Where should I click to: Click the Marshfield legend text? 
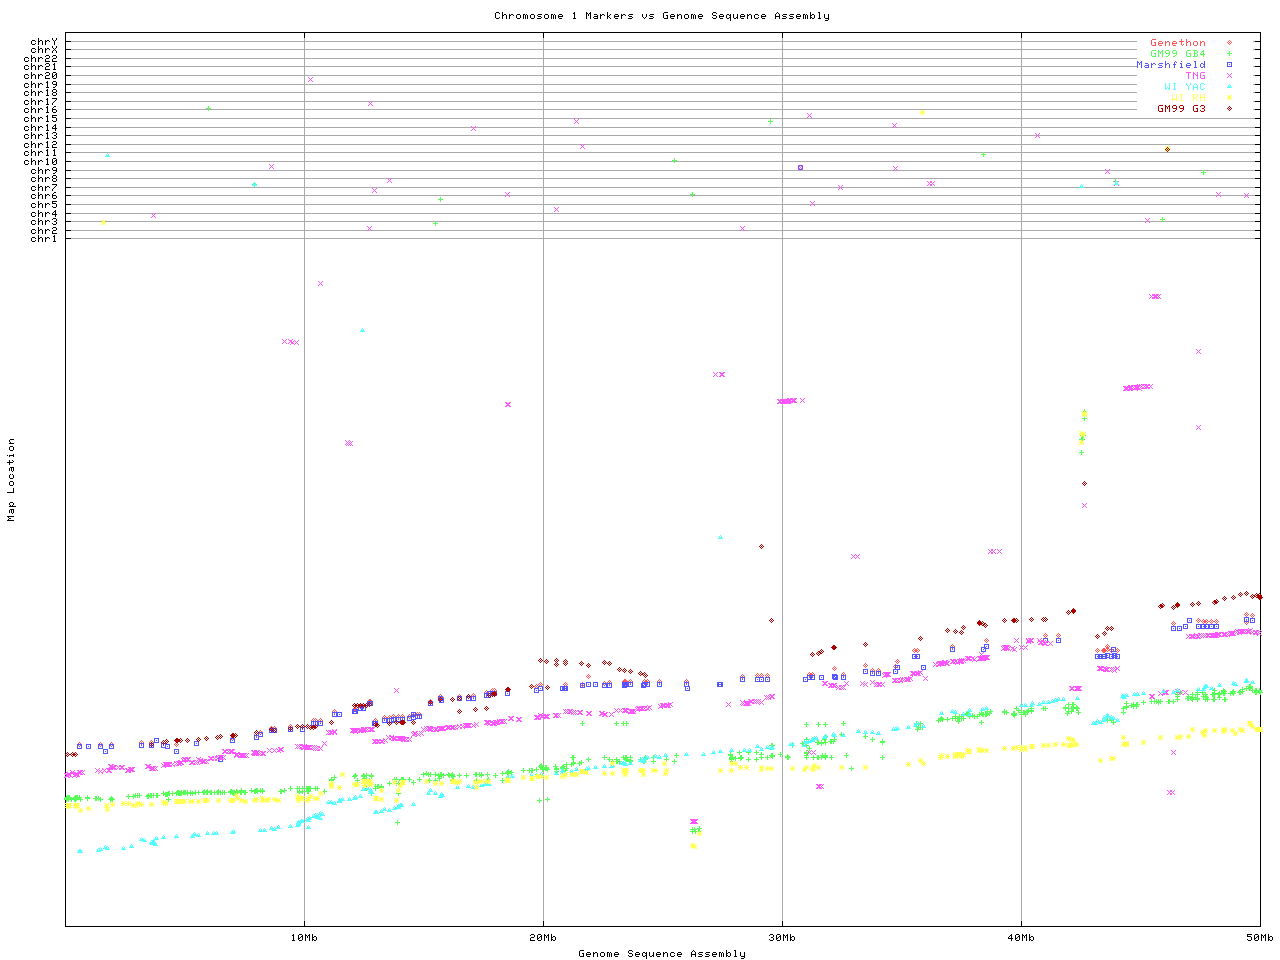(x=1170, y=65)
